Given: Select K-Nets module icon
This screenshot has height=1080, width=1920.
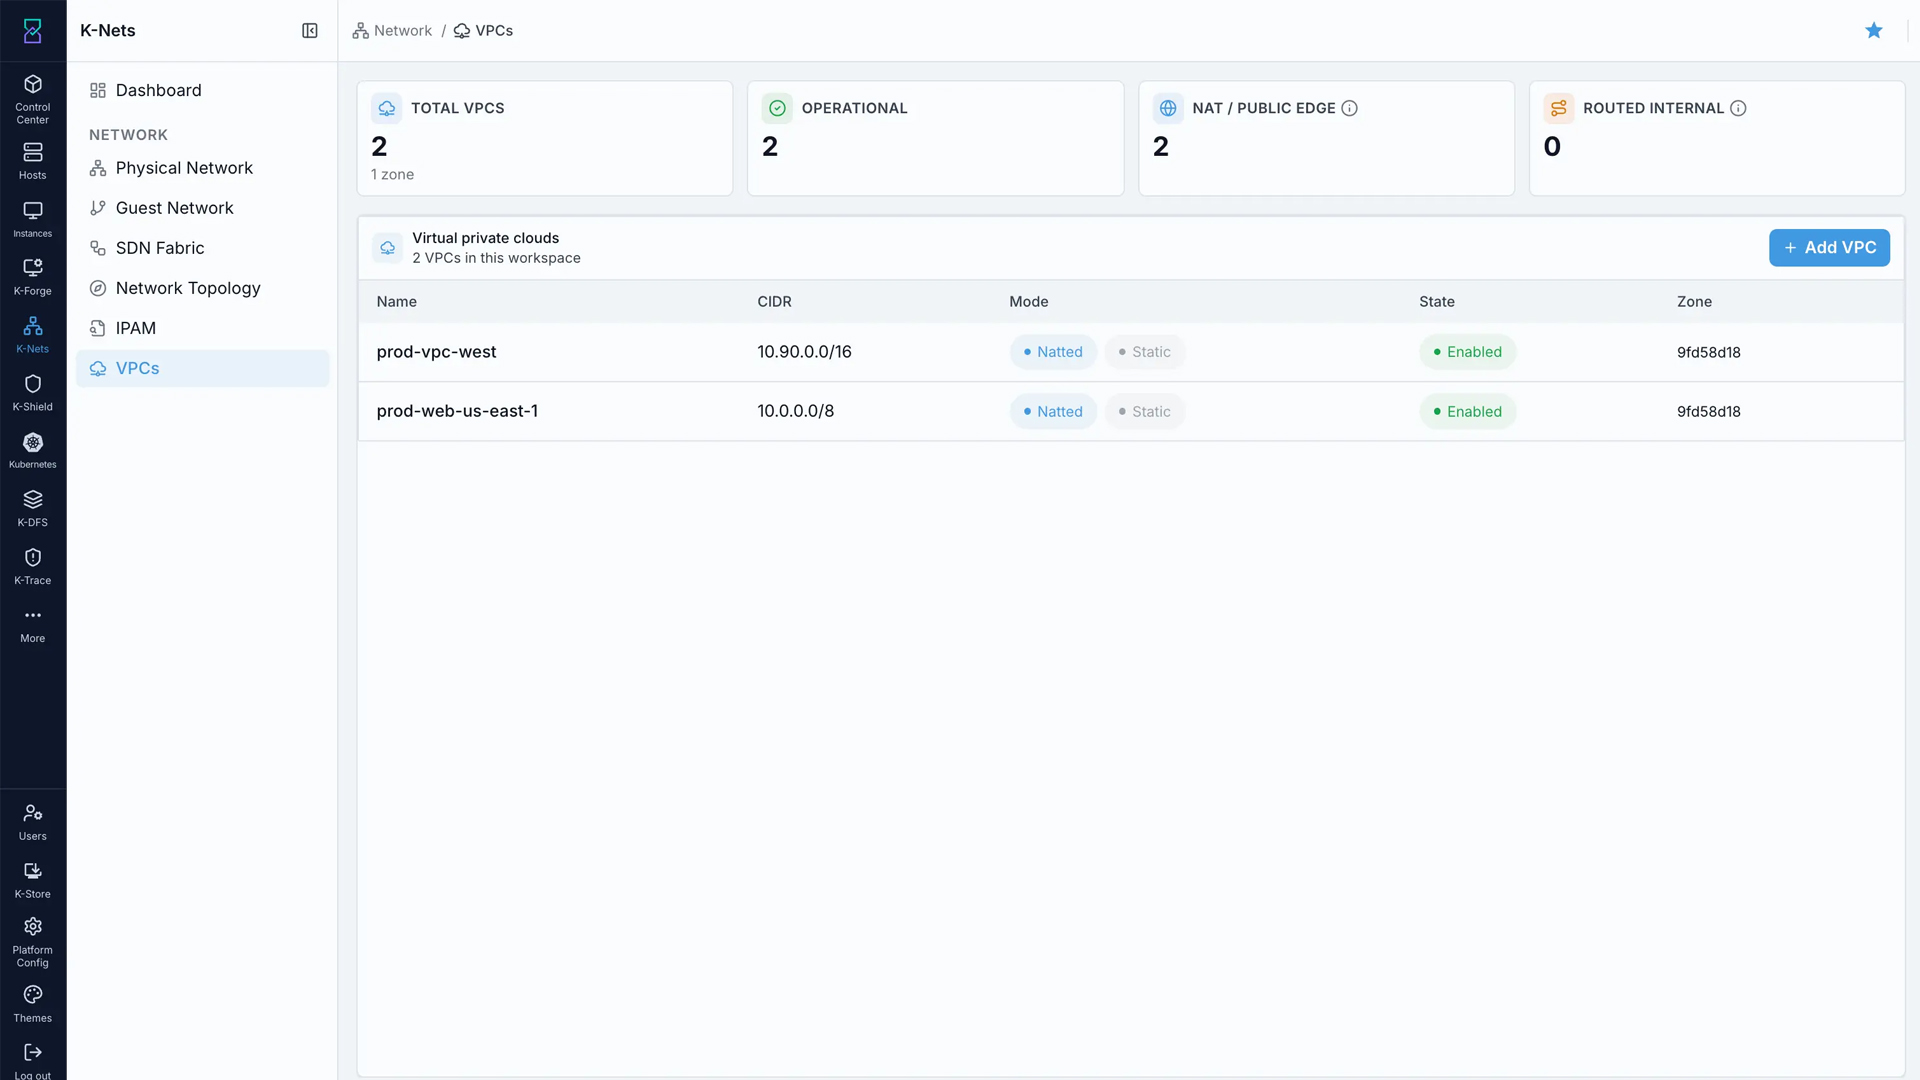Looking at the screenshot, I should click(33, 334).
